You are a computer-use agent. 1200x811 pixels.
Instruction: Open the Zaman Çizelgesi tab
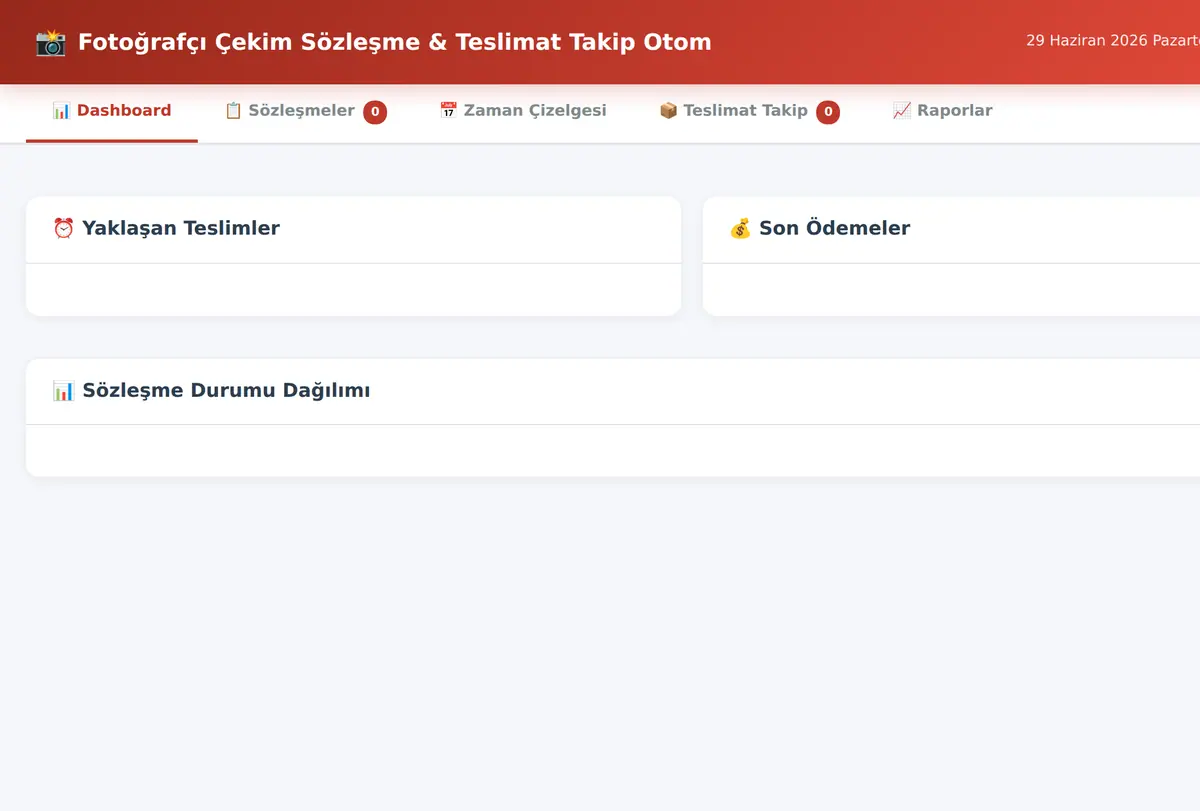coord(523,111)
